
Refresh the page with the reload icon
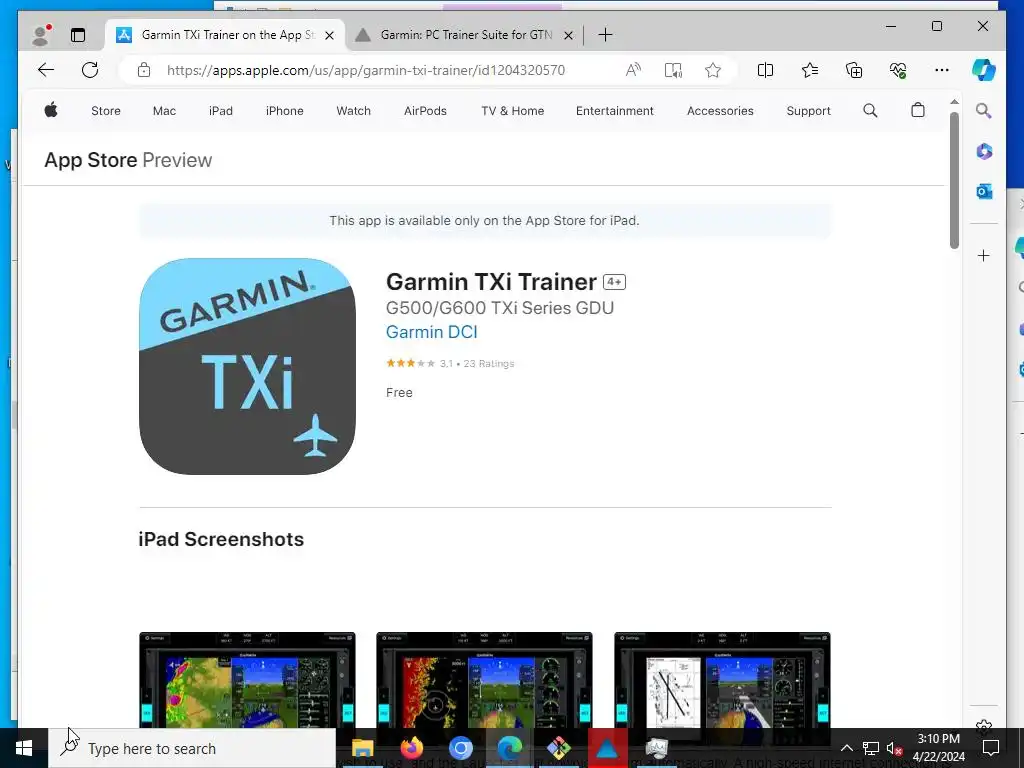90,70
